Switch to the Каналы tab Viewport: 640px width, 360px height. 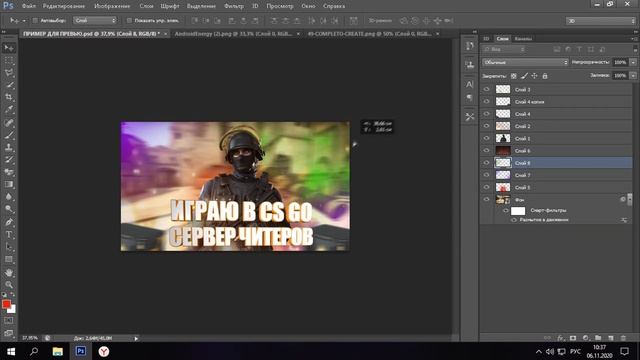[x=523, y=39]
